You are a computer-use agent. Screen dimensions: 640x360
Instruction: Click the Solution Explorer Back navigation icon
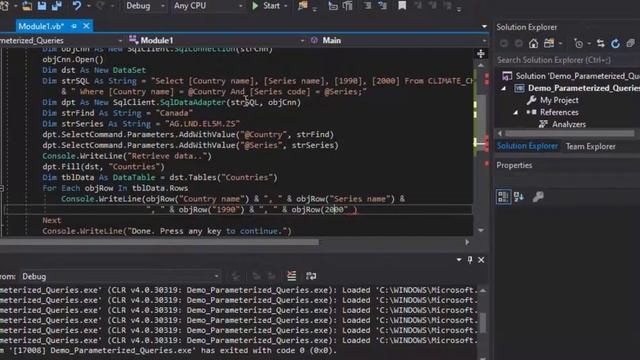click(504, 43)
